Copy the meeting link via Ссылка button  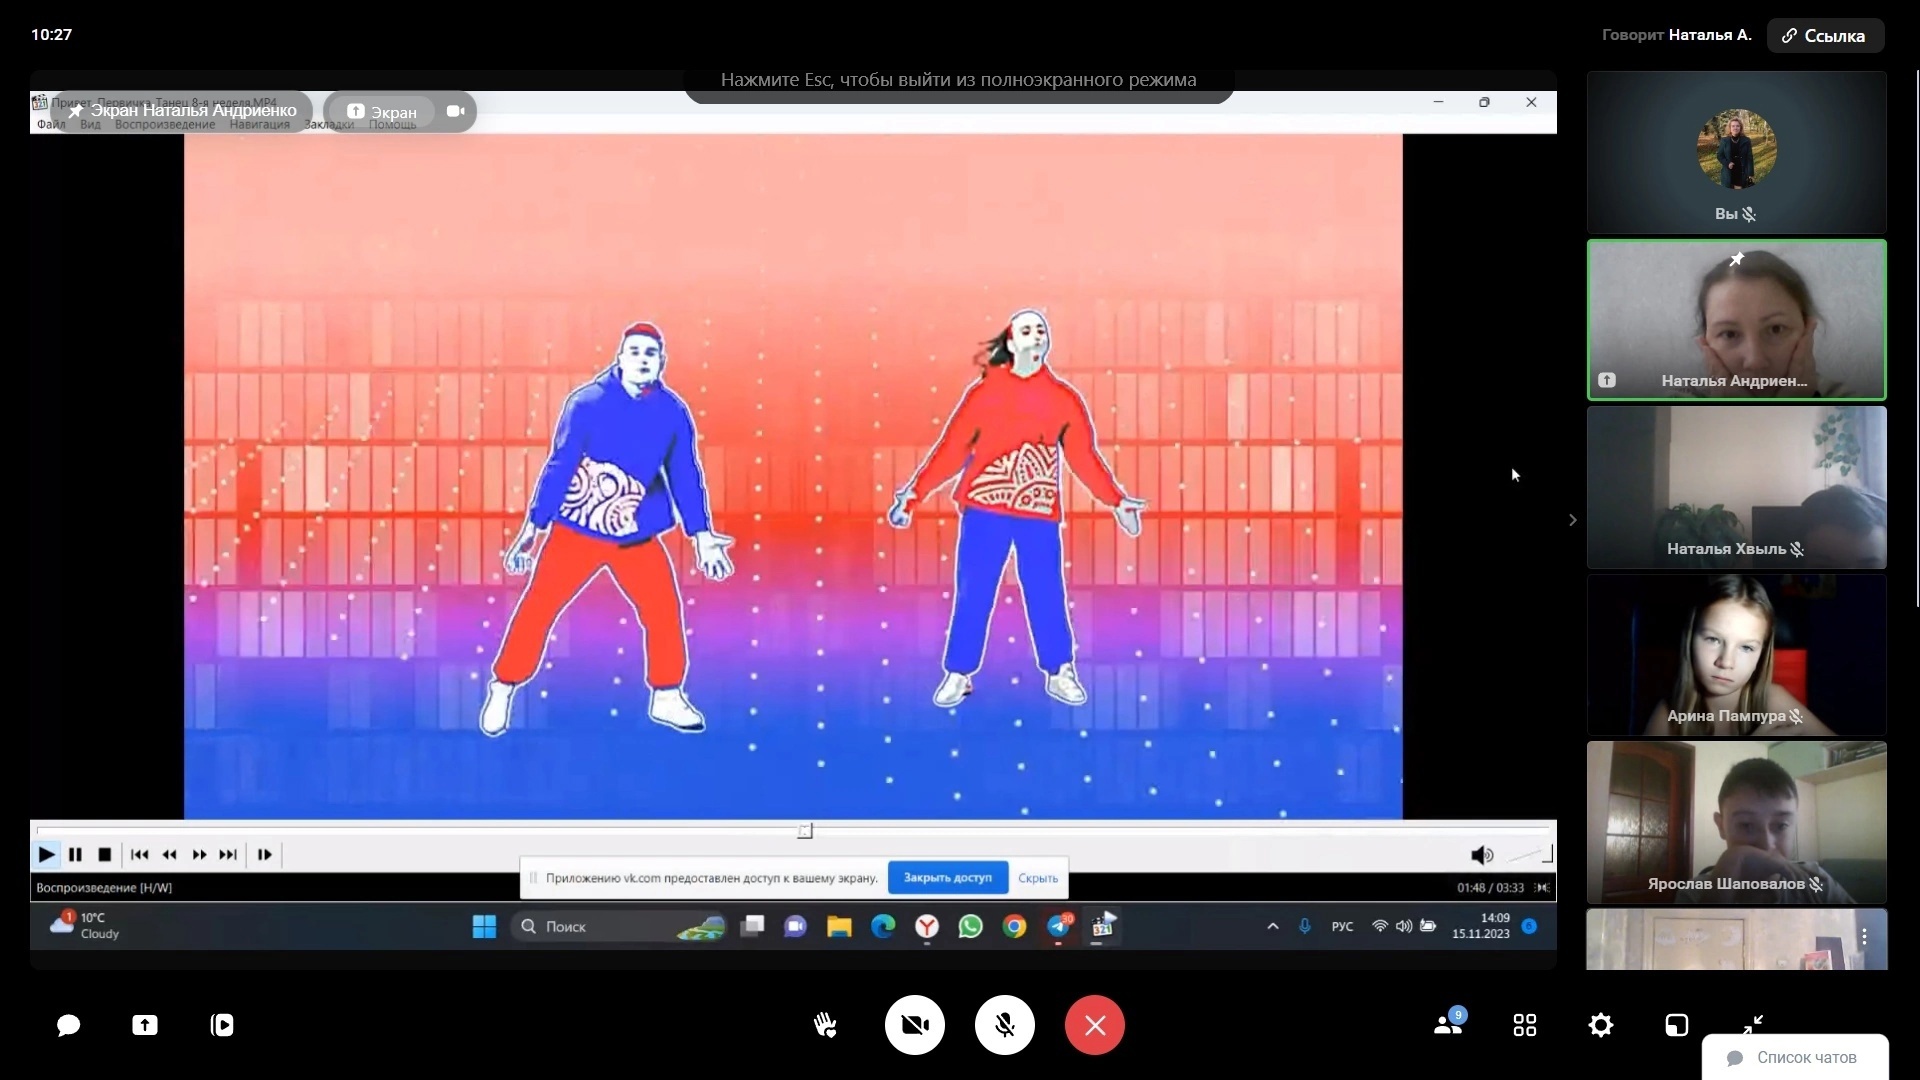click(x=1825, y=35)
